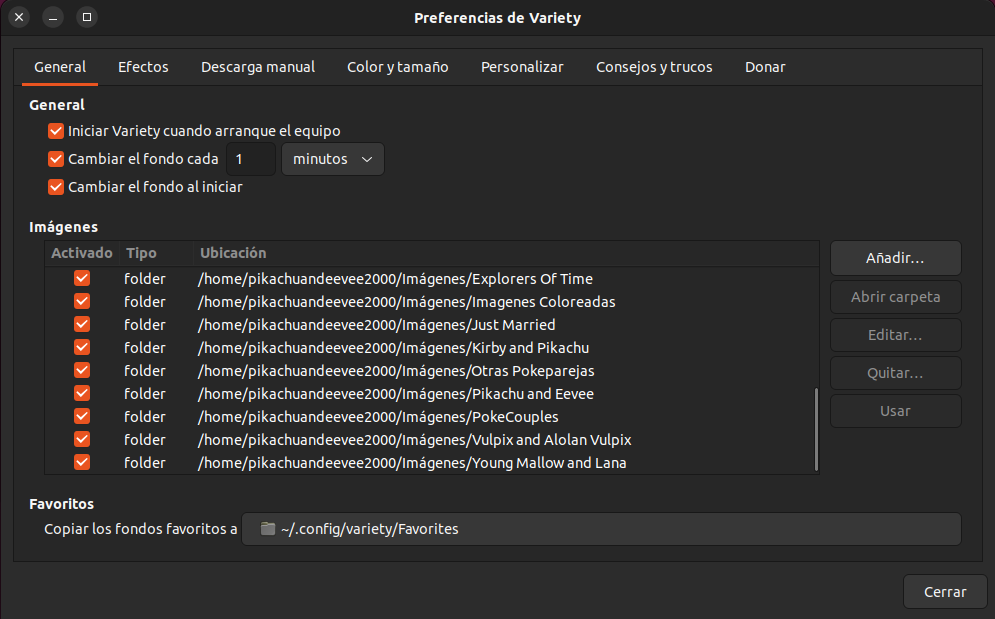995x619 pixels.
Task: Open Consejos y trucos tab
Action: (x=654, y=67)
